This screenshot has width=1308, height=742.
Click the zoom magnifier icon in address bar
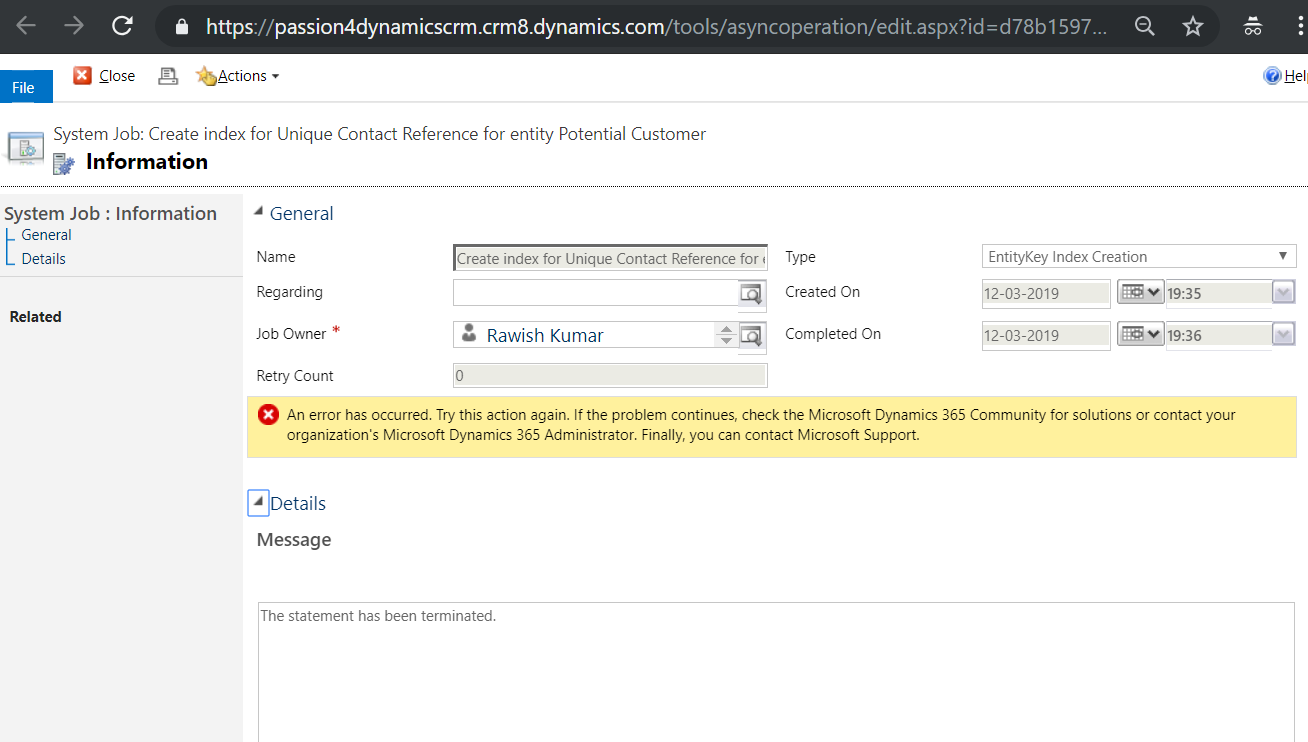pos(1145,26)
